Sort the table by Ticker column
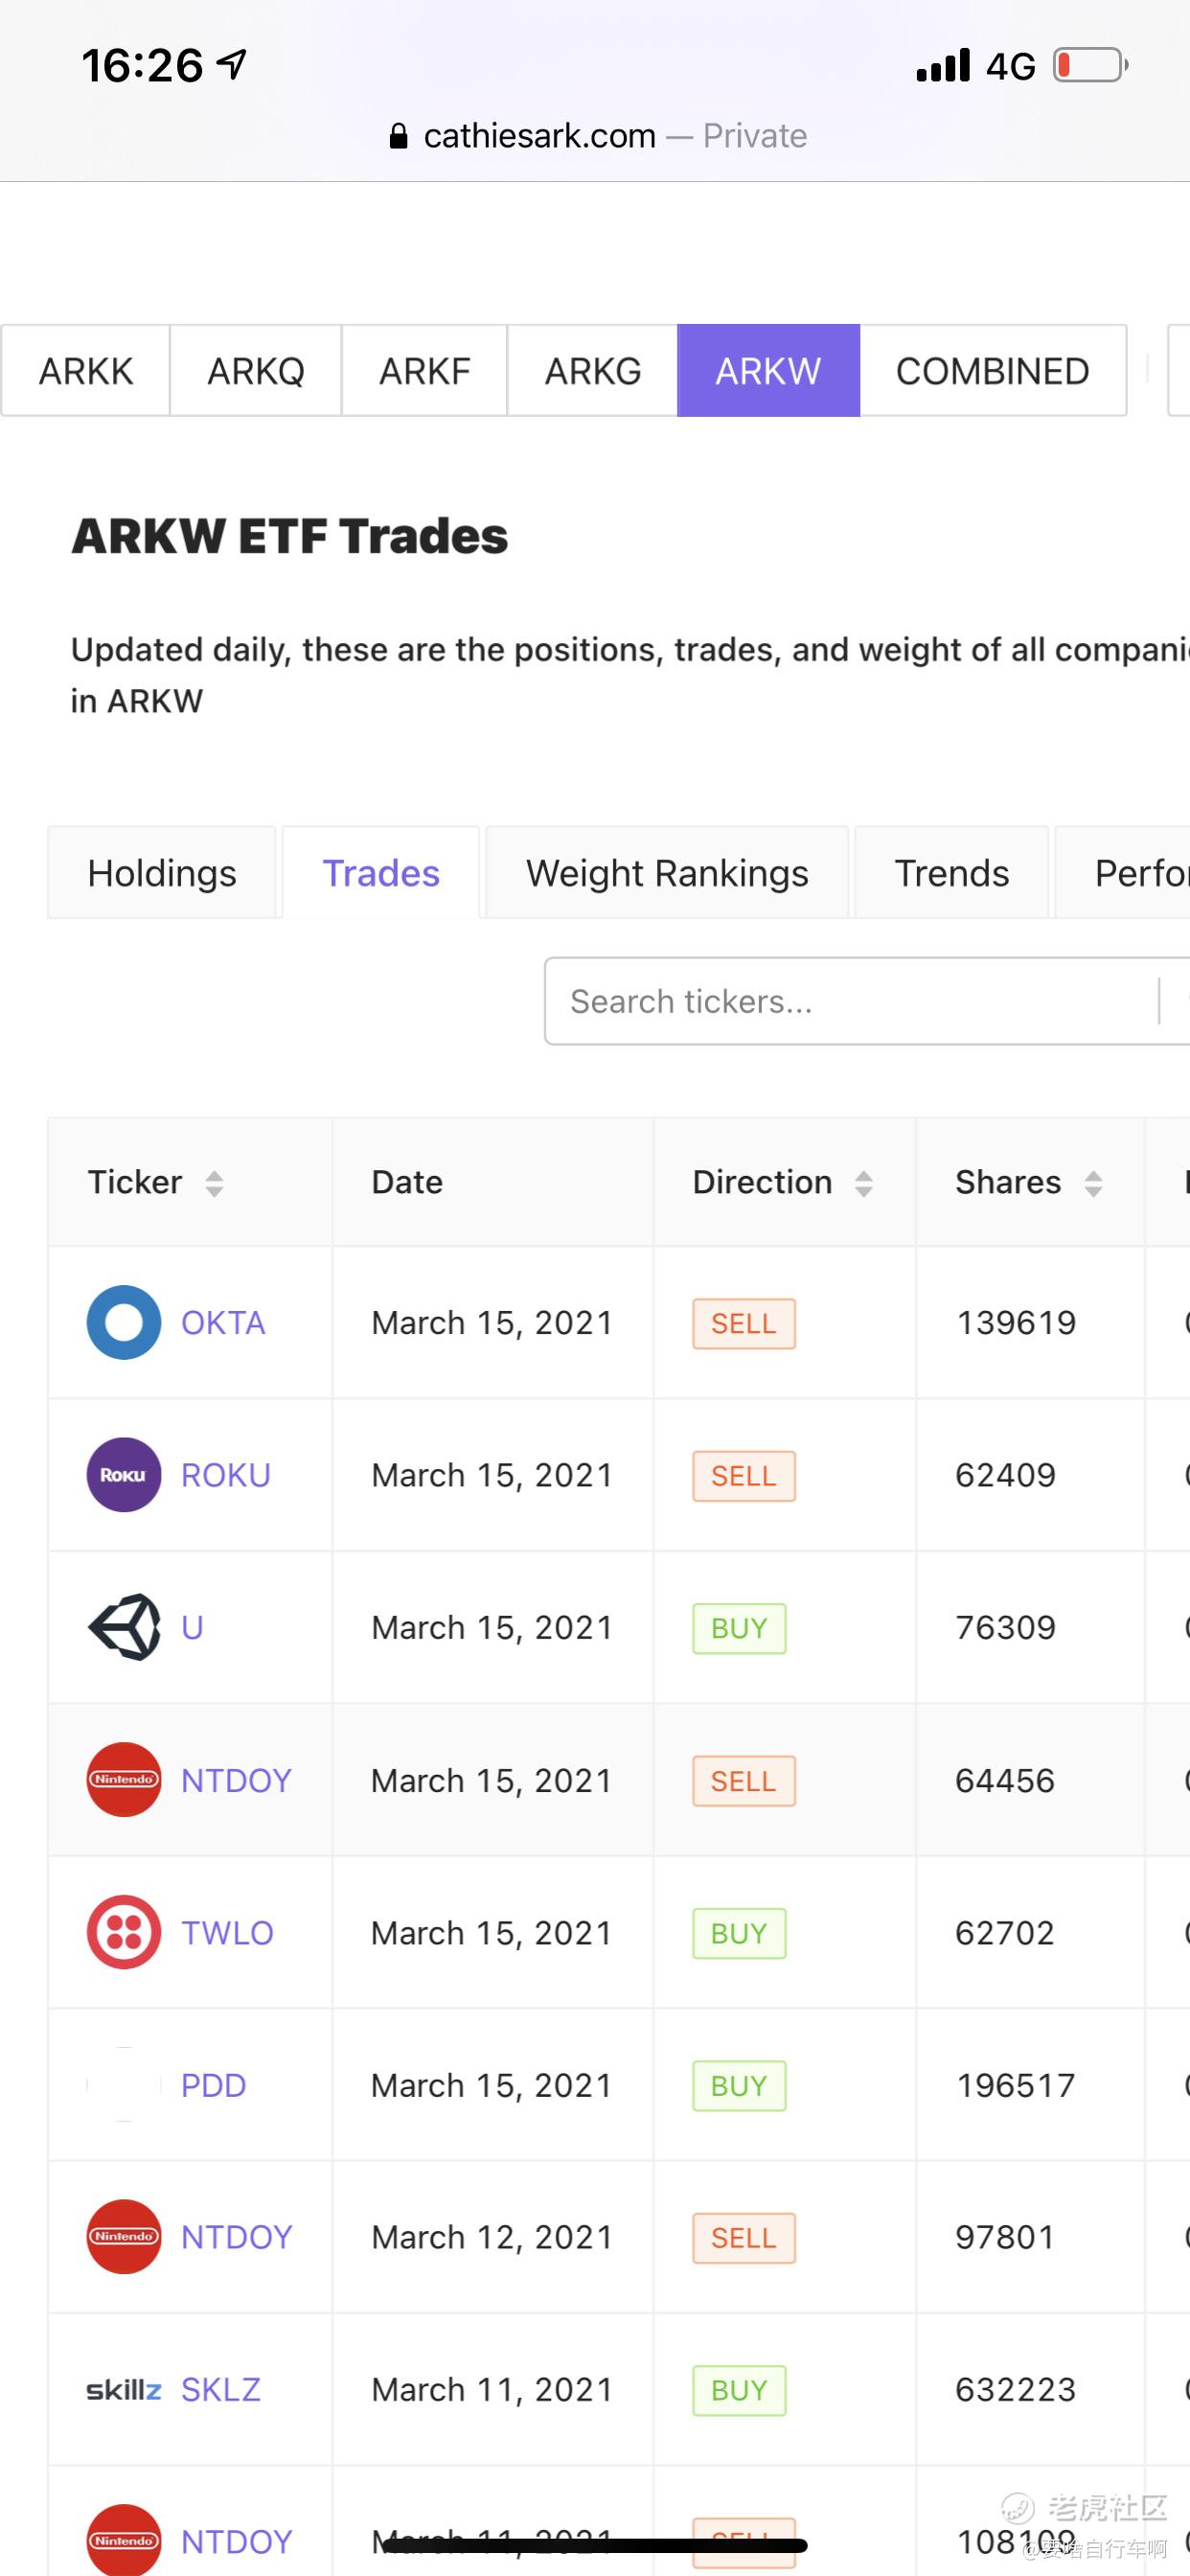The width and height of the screenshot is (1190, 2576). point(214,1184)
